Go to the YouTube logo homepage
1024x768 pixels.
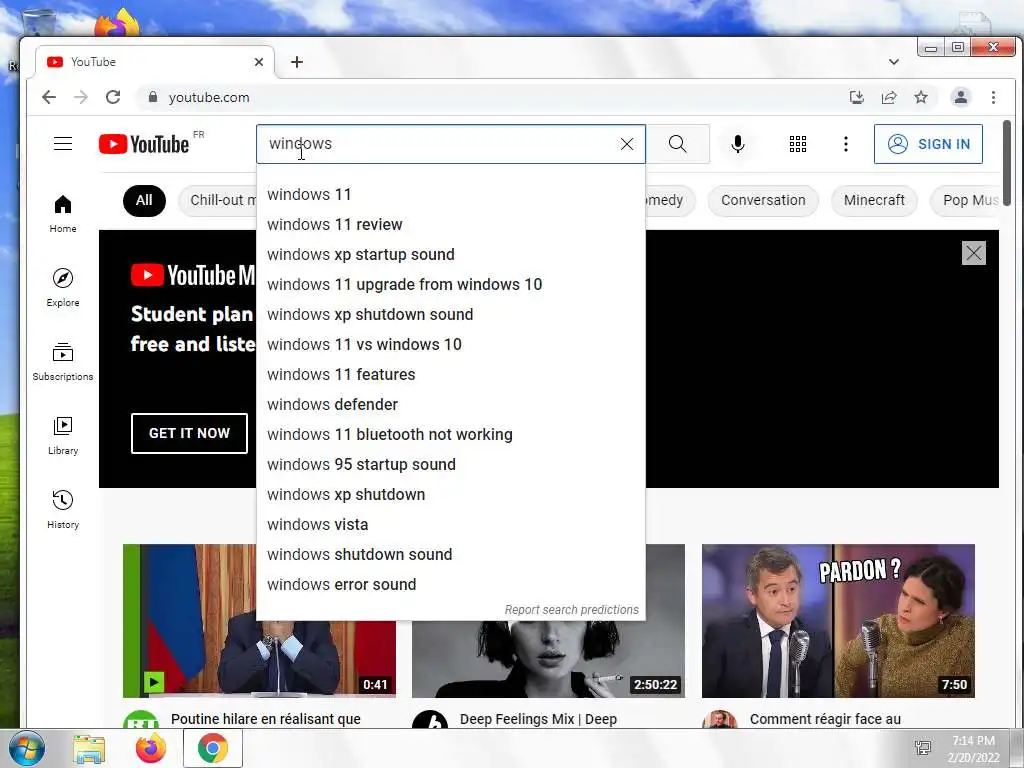coord(144,144)
